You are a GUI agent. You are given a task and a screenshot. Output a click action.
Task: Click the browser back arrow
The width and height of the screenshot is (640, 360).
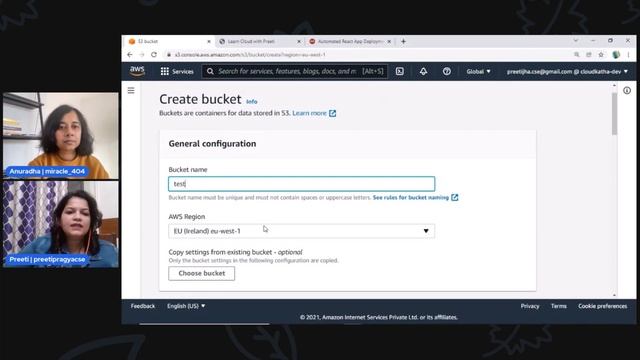130,55
